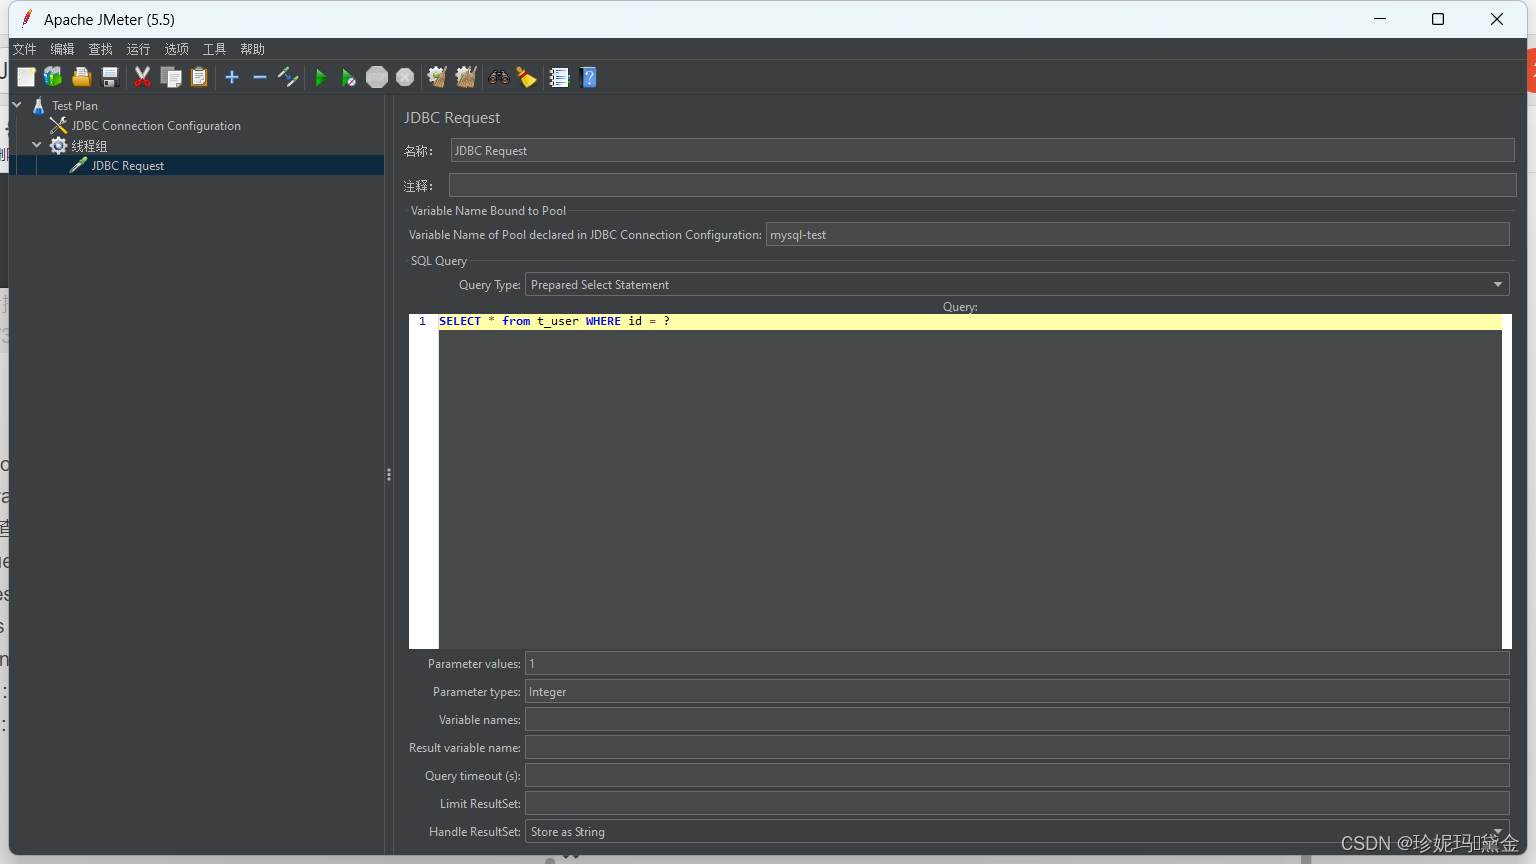Click the SQL query line in editor
Viewport: 1536px width, 864px height.
point(970,321)
